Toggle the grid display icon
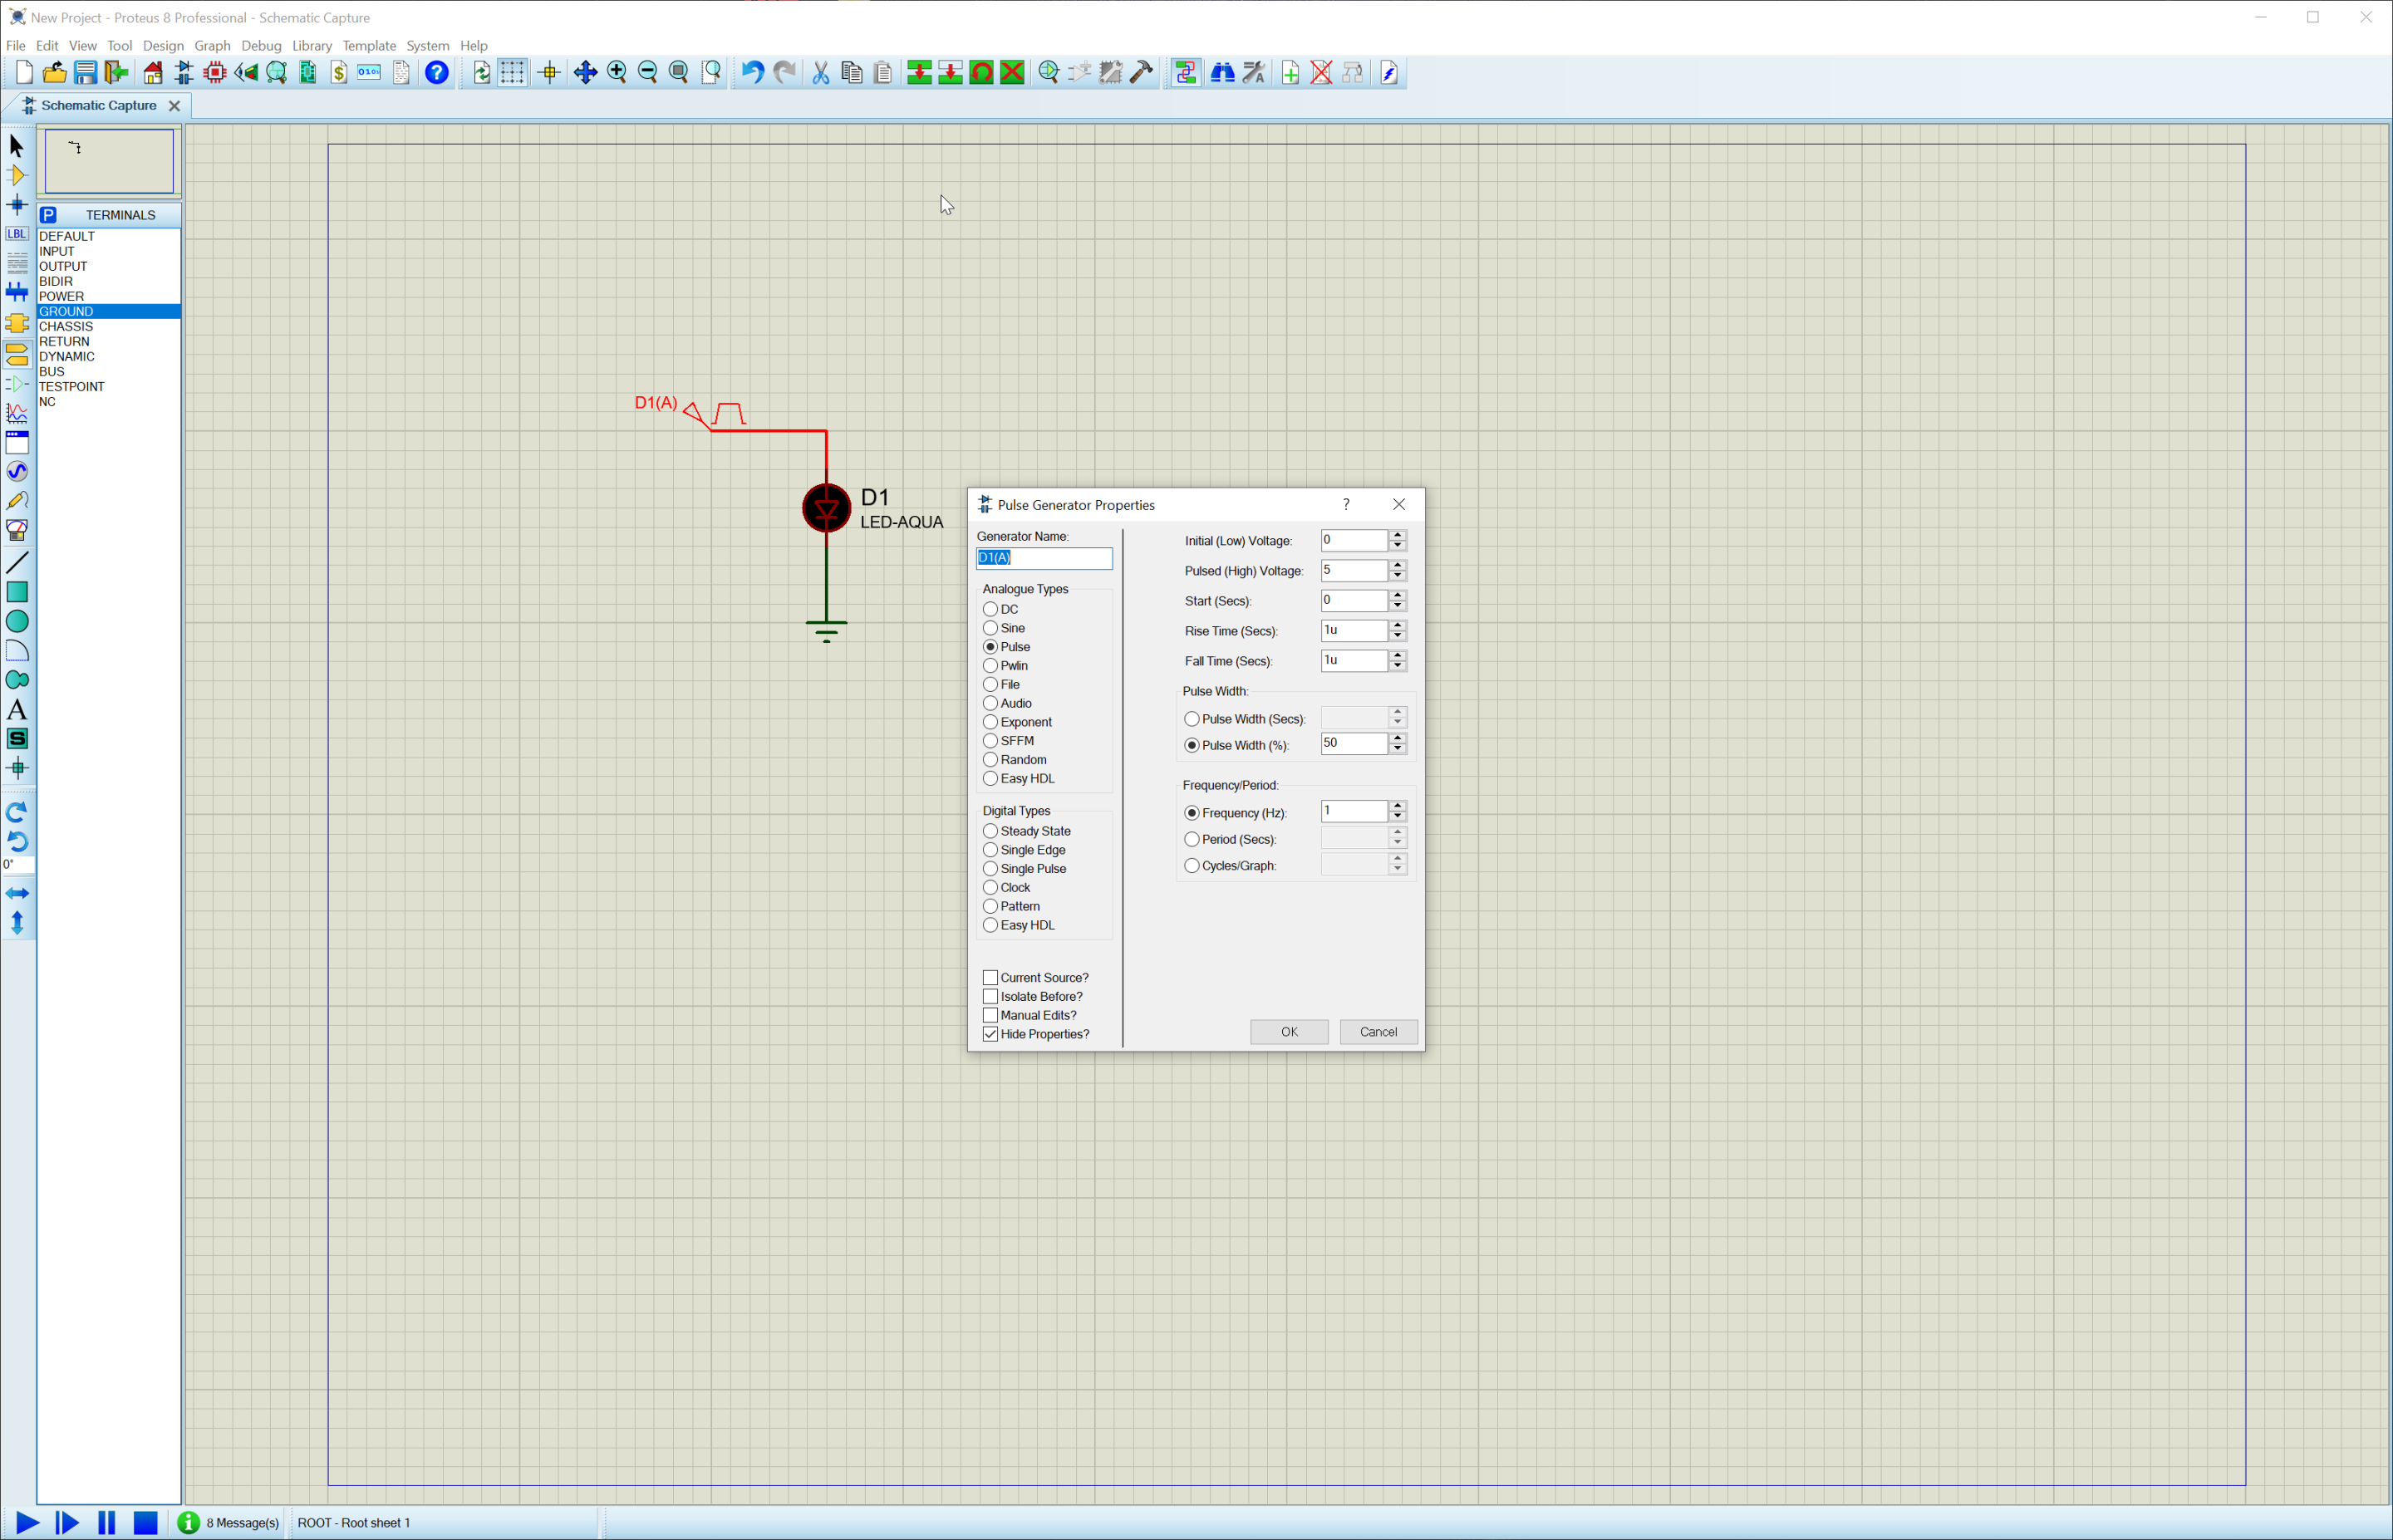Screen dimensions: 2393x1540 512,72
